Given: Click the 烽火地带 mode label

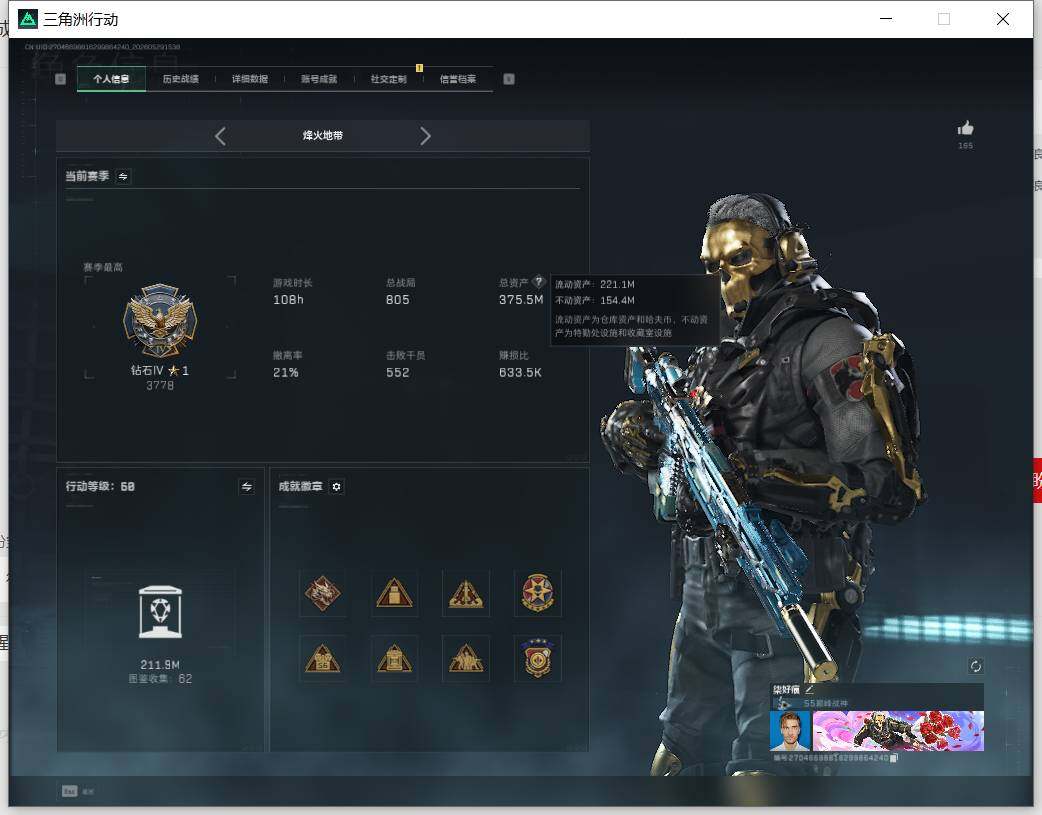Looking at the screenshot, I should (x=322, y=136).
